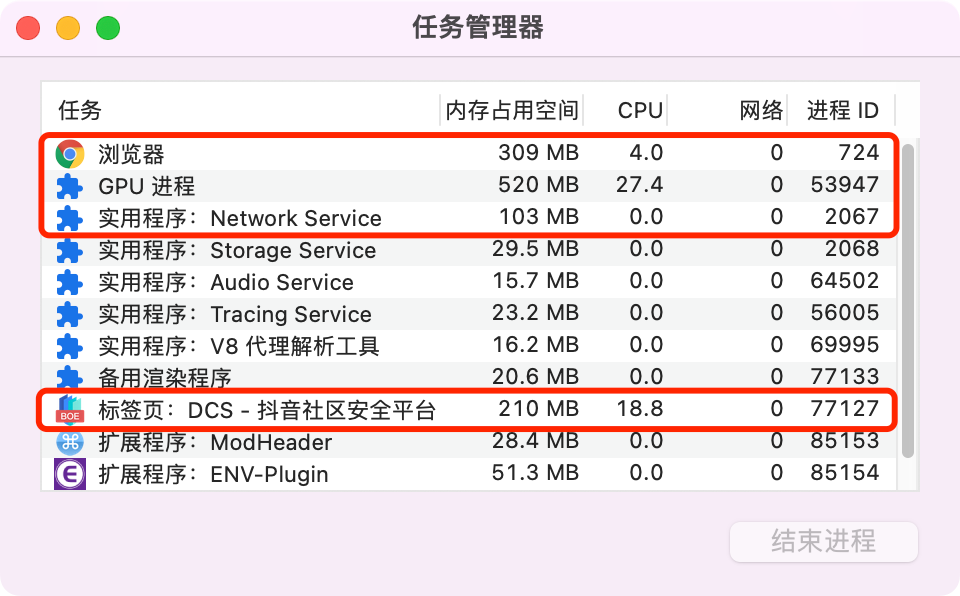Click the ModHeader extension icon
The image size is (960, 596).
pyautogui.click(x=70, y=442)
